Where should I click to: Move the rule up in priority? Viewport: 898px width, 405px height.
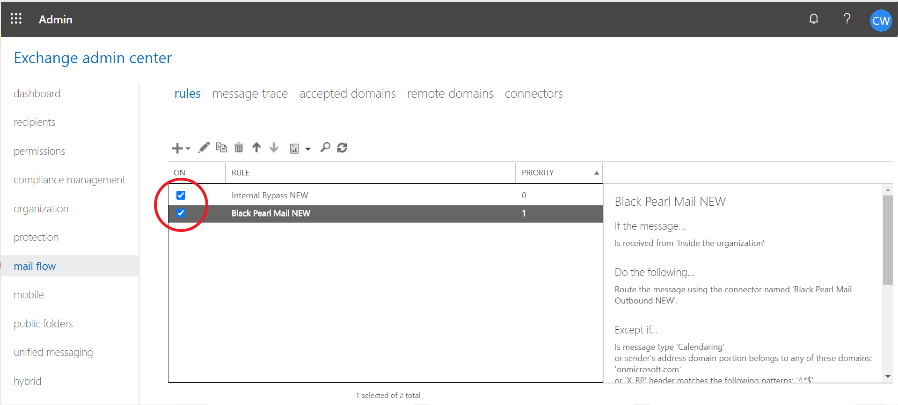(257, 147)
